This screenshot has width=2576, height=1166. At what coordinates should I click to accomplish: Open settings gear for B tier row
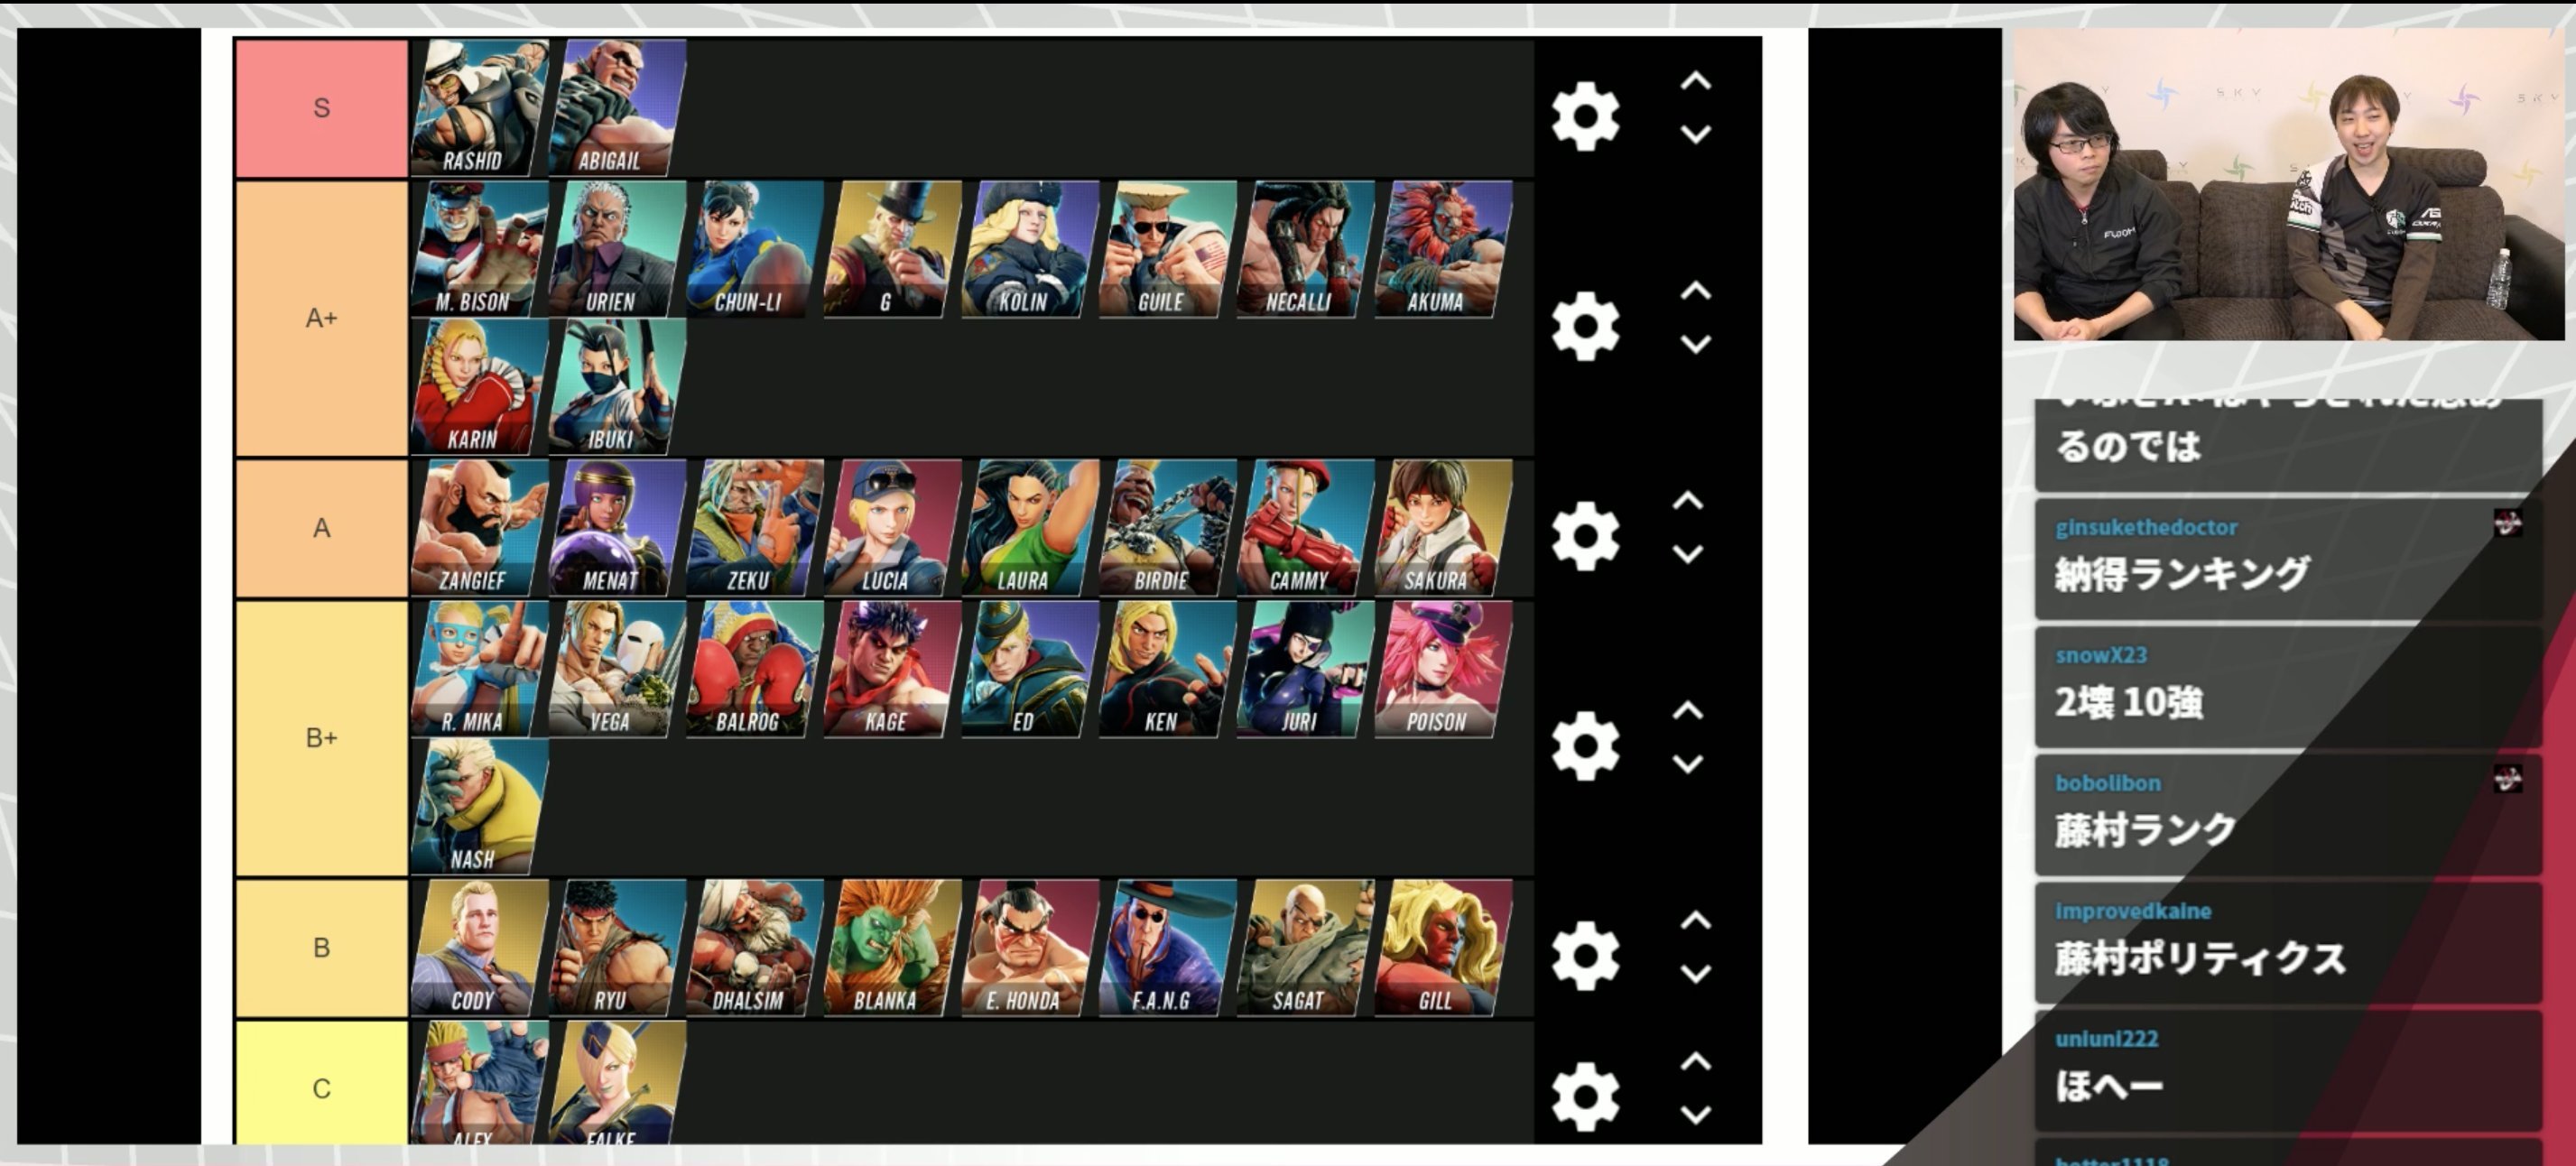(1585, 956)
